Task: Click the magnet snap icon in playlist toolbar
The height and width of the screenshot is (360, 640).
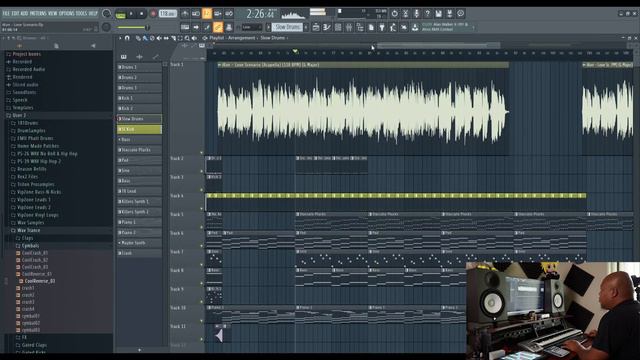Action: [127, 38]
